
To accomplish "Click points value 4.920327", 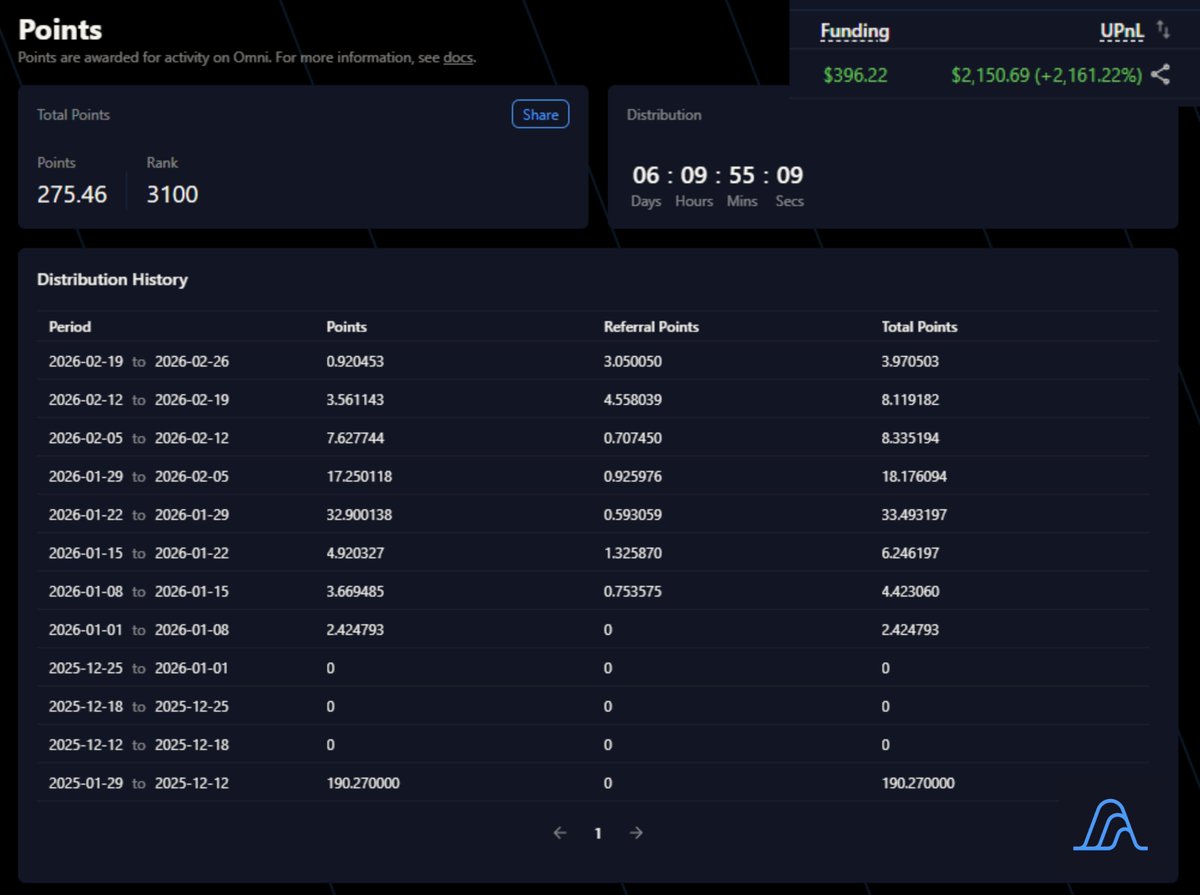I will (355, 553).
